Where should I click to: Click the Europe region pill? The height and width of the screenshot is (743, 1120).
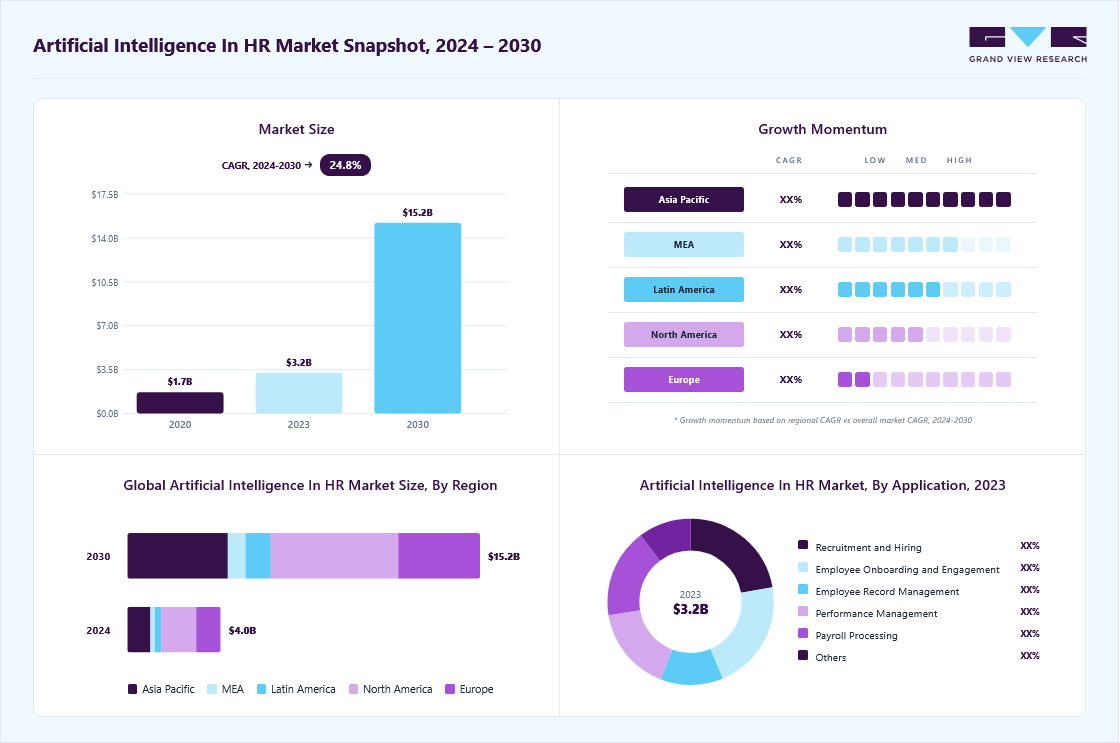[x=684, y=379]
